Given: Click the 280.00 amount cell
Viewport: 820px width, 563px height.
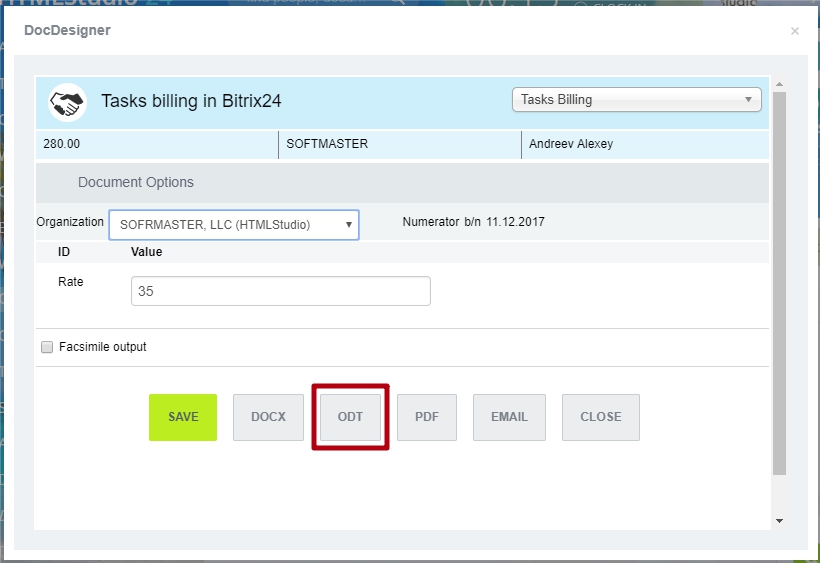Looking at the screenshot, I should (157, 144).
